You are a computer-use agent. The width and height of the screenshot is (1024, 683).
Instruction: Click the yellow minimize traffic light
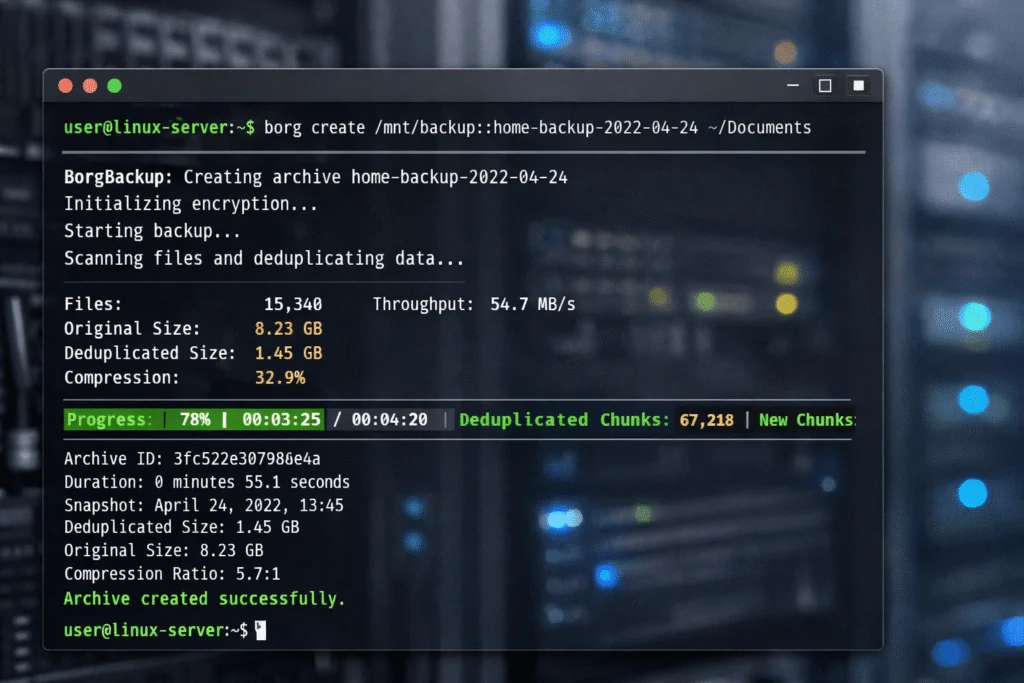click(89, 86)
